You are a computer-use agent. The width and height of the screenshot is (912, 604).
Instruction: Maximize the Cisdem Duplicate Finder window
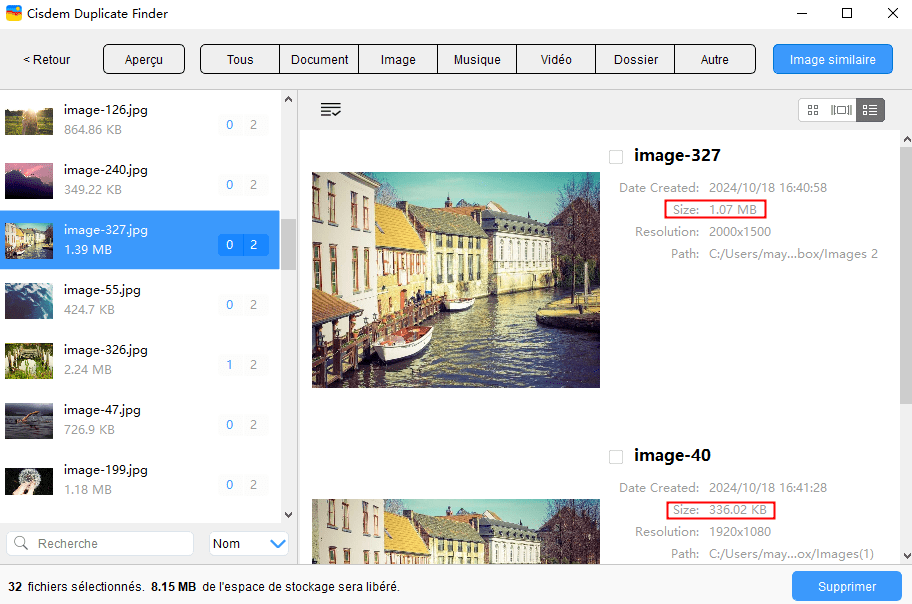click(x=847, y=13)
